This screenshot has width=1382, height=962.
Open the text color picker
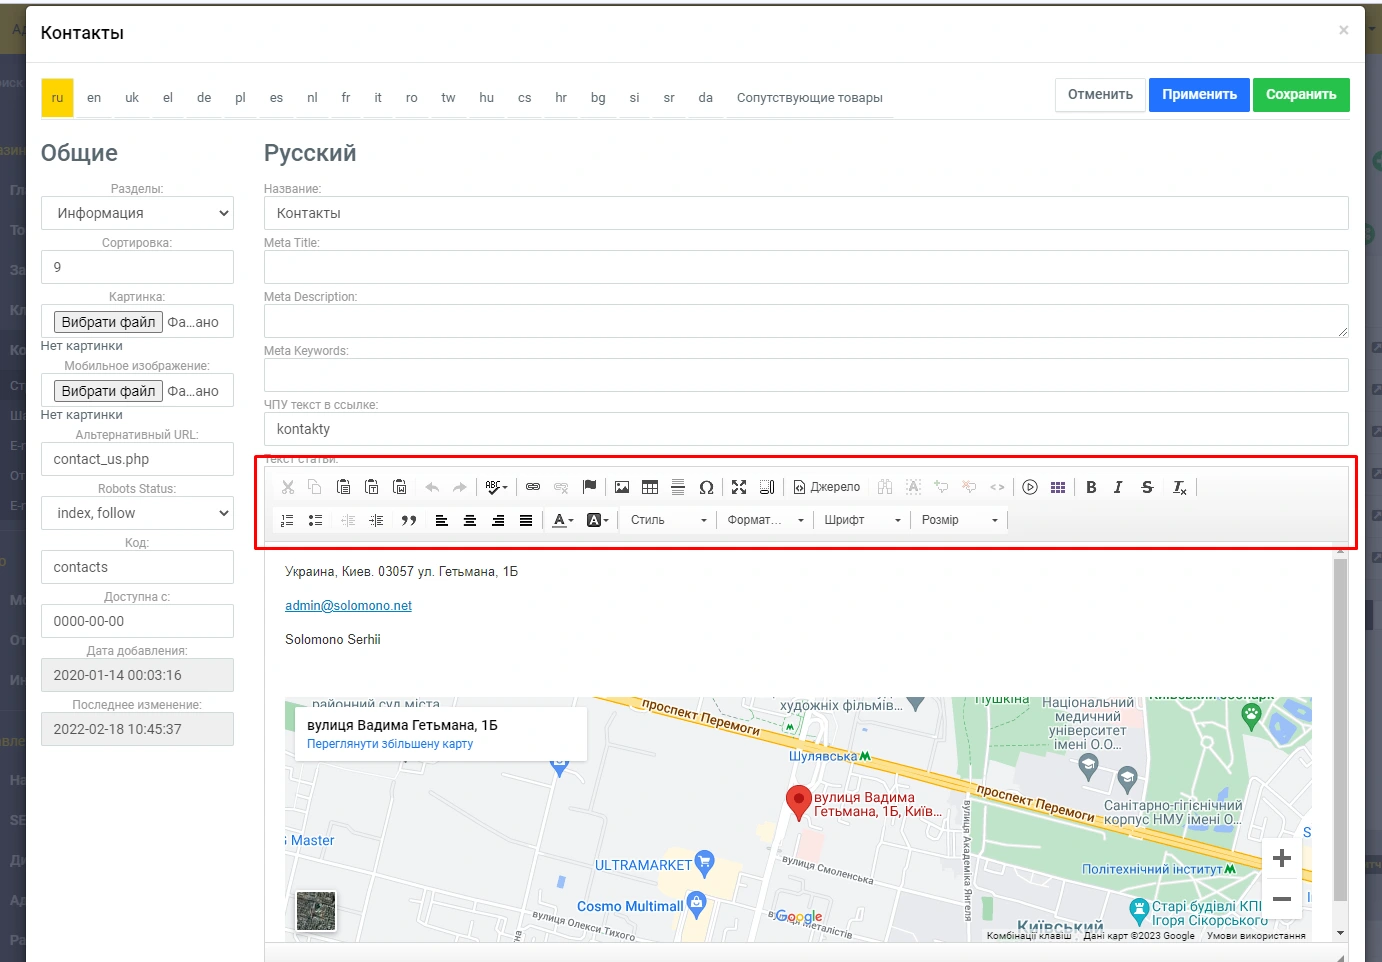tap(563, 520)
